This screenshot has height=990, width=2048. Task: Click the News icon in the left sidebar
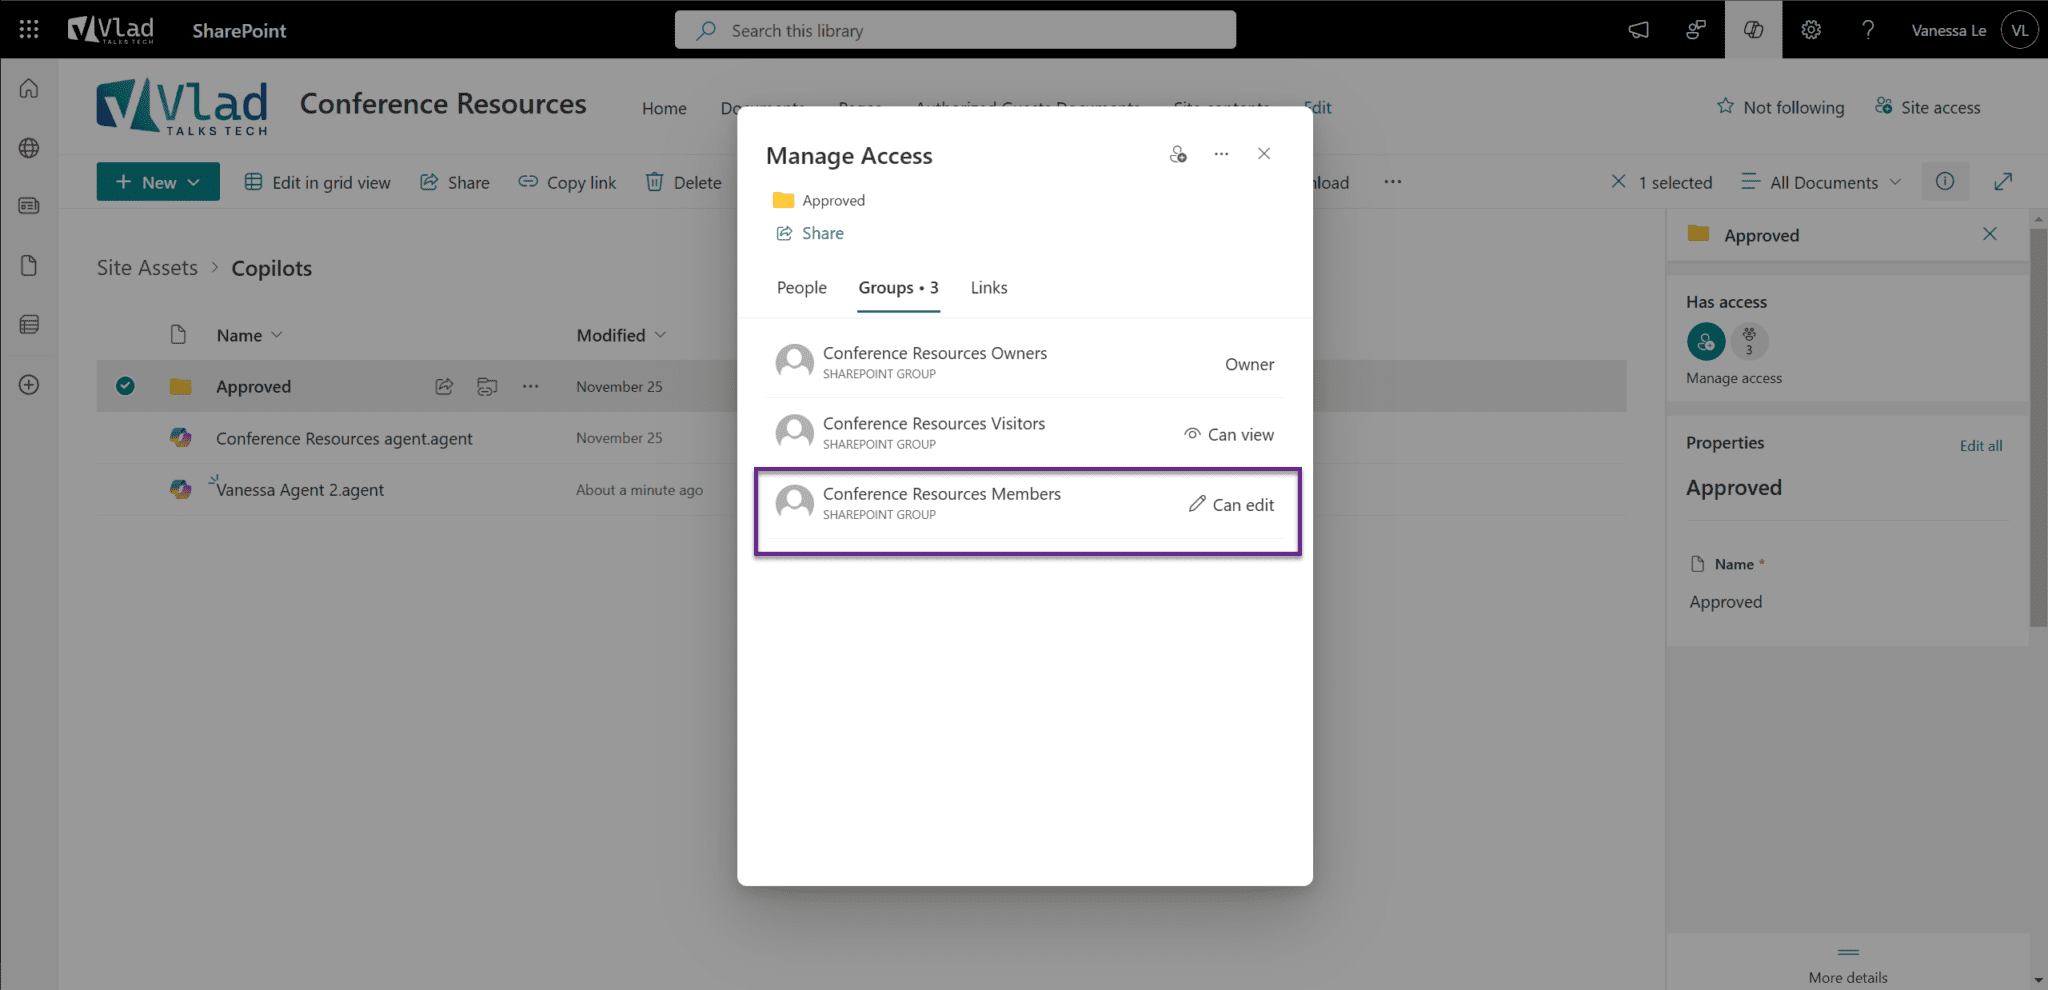(x=29, y=205)
